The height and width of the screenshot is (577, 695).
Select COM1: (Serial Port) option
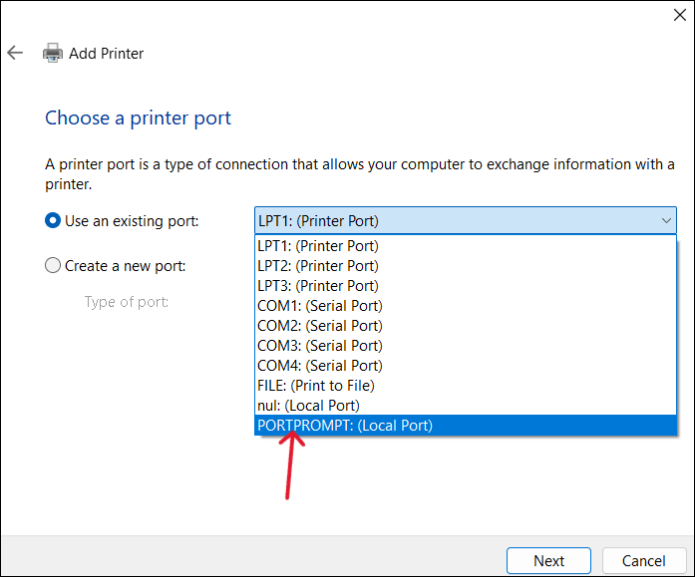[x=320, y=306]
